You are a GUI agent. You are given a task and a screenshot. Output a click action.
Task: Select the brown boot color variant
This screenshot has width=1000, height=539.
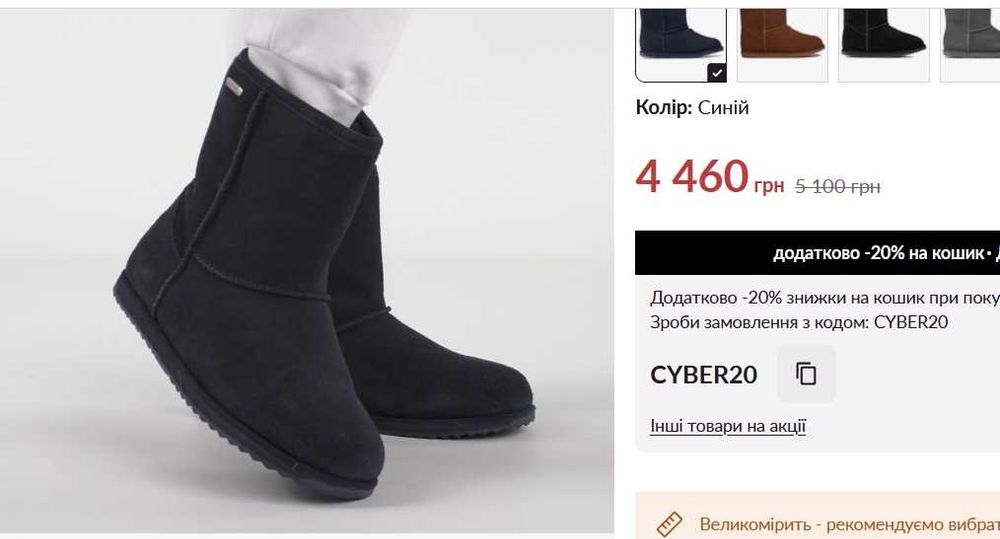[x=782, y=45]
